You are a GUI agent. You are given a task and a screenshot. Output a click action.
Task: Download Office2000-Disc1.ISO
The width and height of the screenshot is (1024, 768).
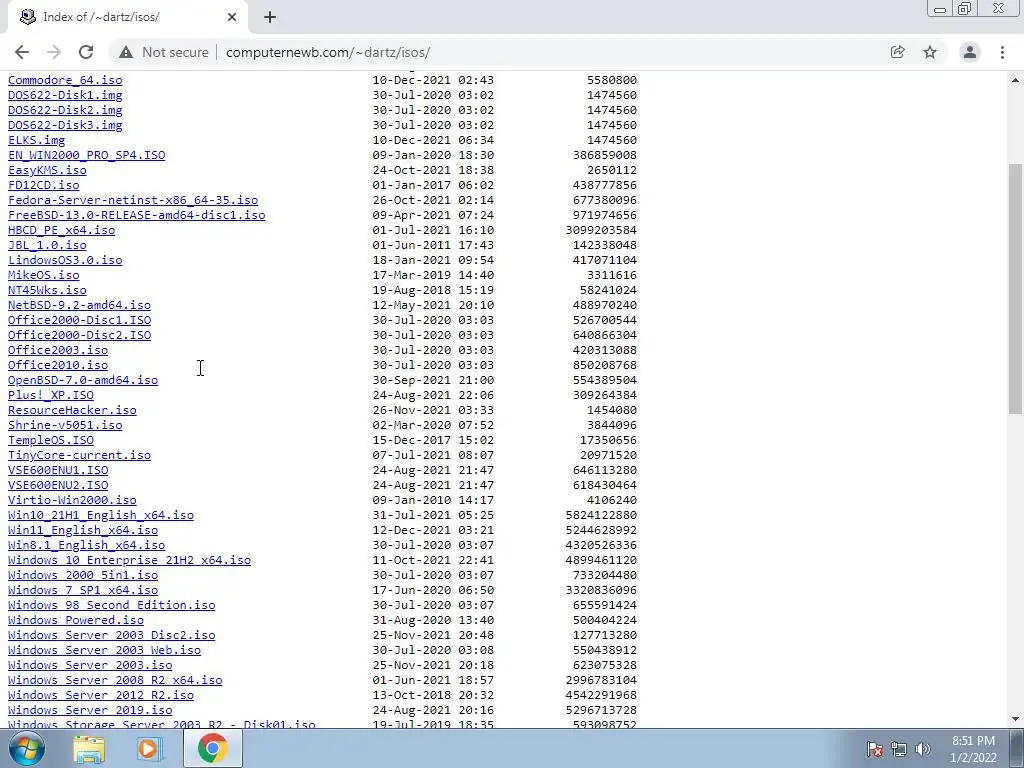tap(79, 320)
